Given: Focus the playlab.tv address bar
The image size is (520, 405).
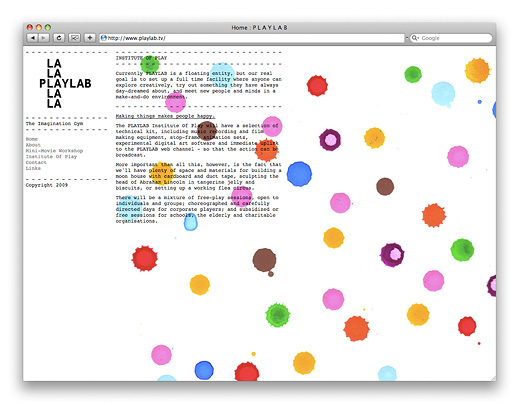Looking at the screenshot, I should tap(252, 38).
